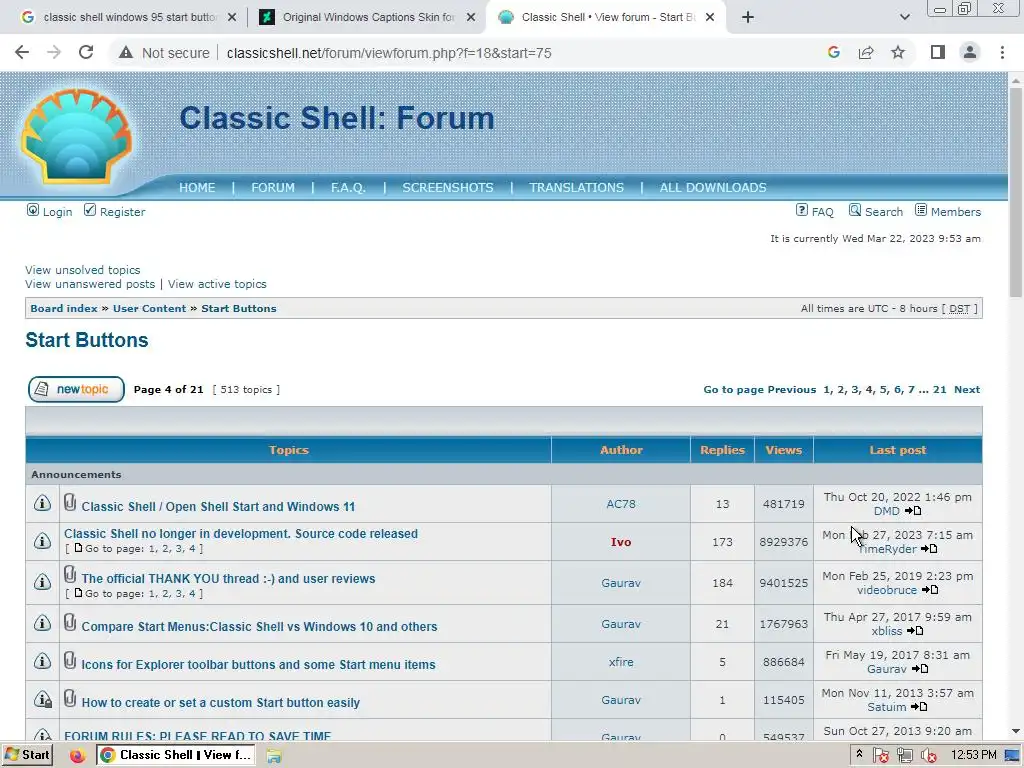Open the Search link

click(x=884, y=212)
